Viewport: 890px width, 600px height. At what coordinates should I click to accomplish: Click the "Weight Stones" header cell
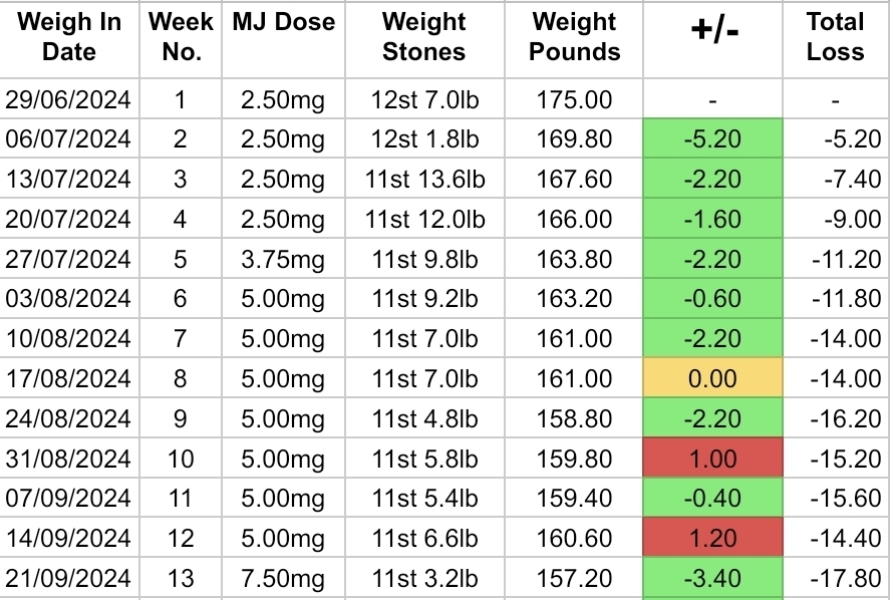(424, 37)
